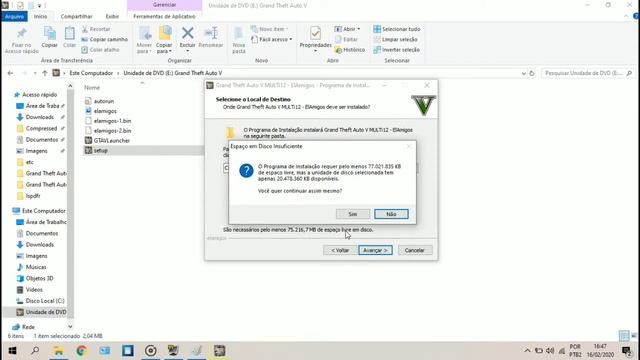
Task: Select the setup file
Action: pyautogui.click(x=100, y=150)
